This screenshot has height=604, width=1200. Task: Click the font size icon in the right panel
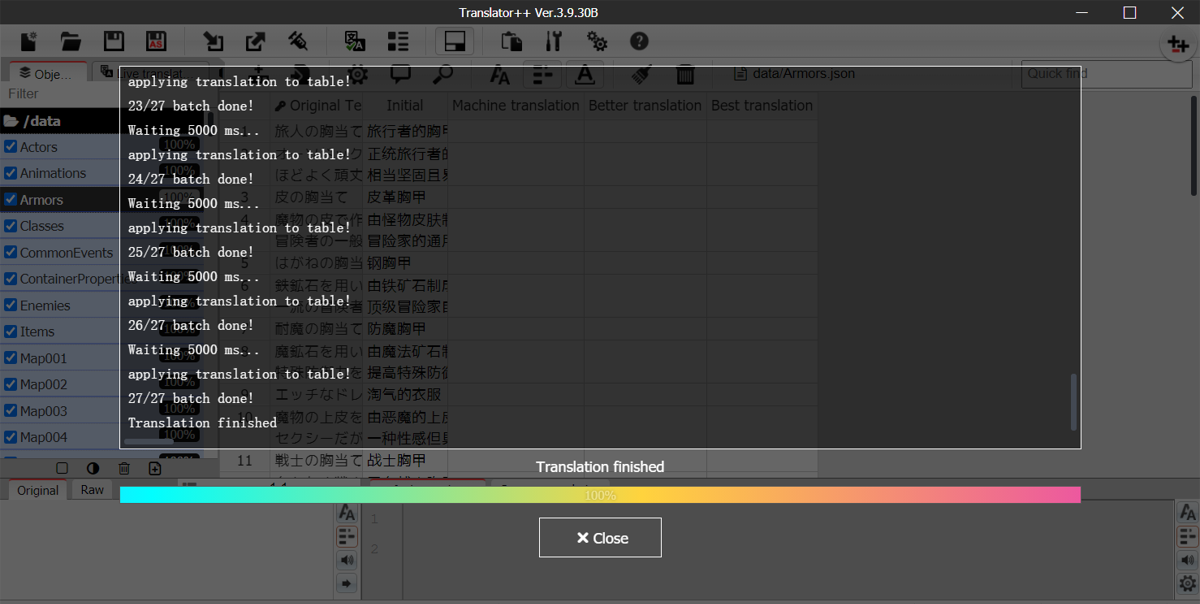(1186, 512)
